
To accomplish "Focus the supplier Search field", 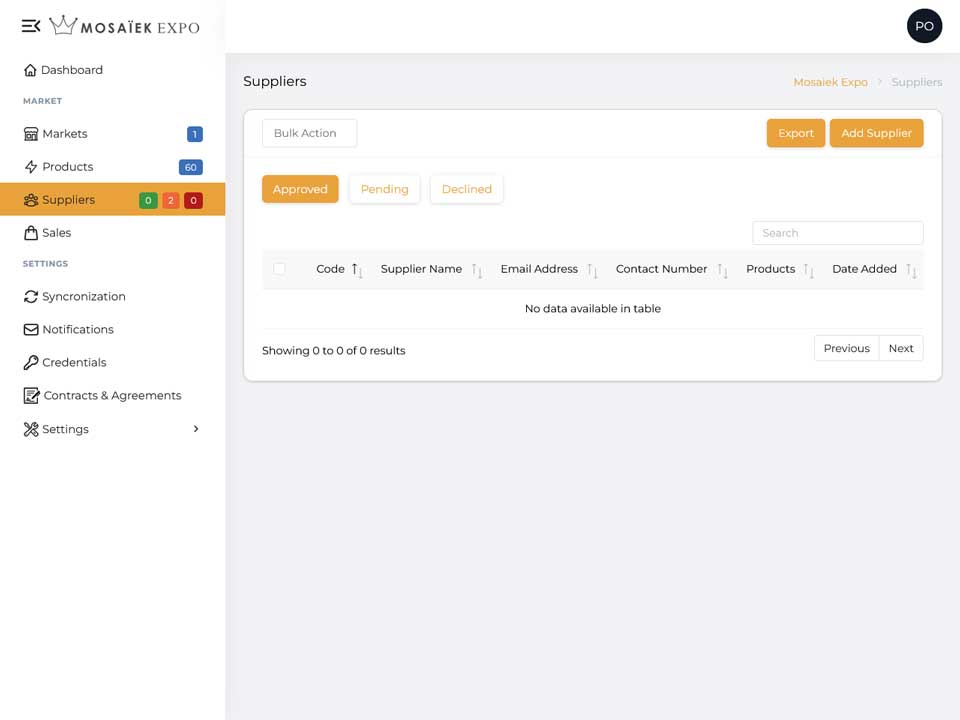I will (838, 233).
